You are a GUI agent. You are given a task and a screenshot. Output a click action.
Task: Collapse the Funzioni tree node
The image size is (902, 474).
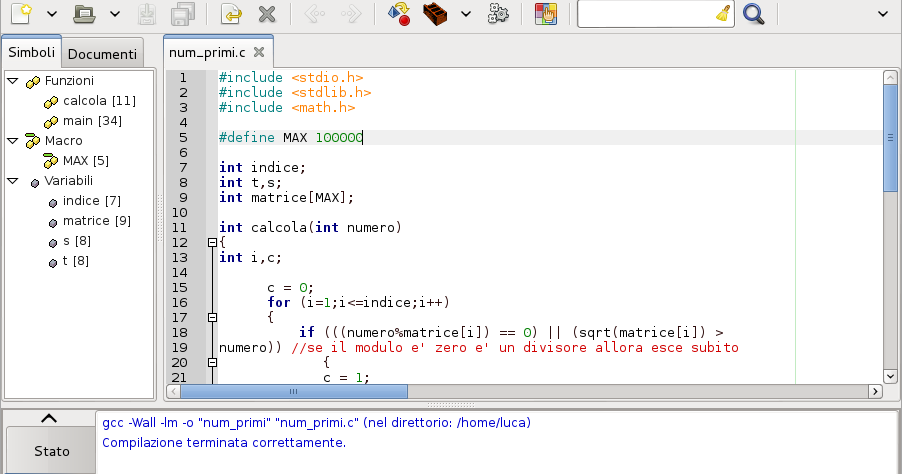pyautogui.click(x=13, y=81)
